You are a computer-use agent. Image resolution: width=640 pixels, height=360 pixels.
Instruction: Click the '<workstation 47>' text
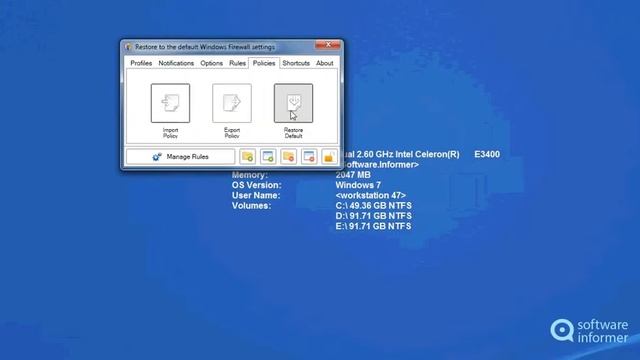coord(371,195)
